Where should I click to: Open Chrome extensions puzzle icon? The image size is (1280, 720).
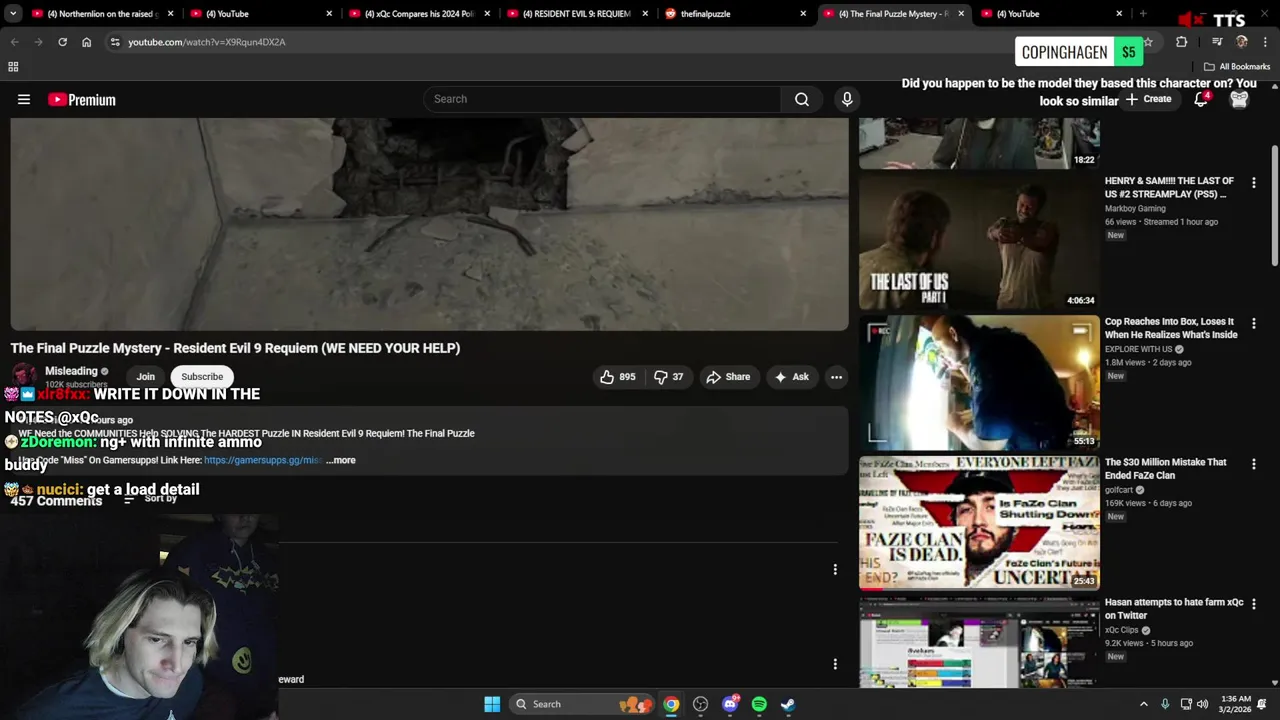point(1181,42)
